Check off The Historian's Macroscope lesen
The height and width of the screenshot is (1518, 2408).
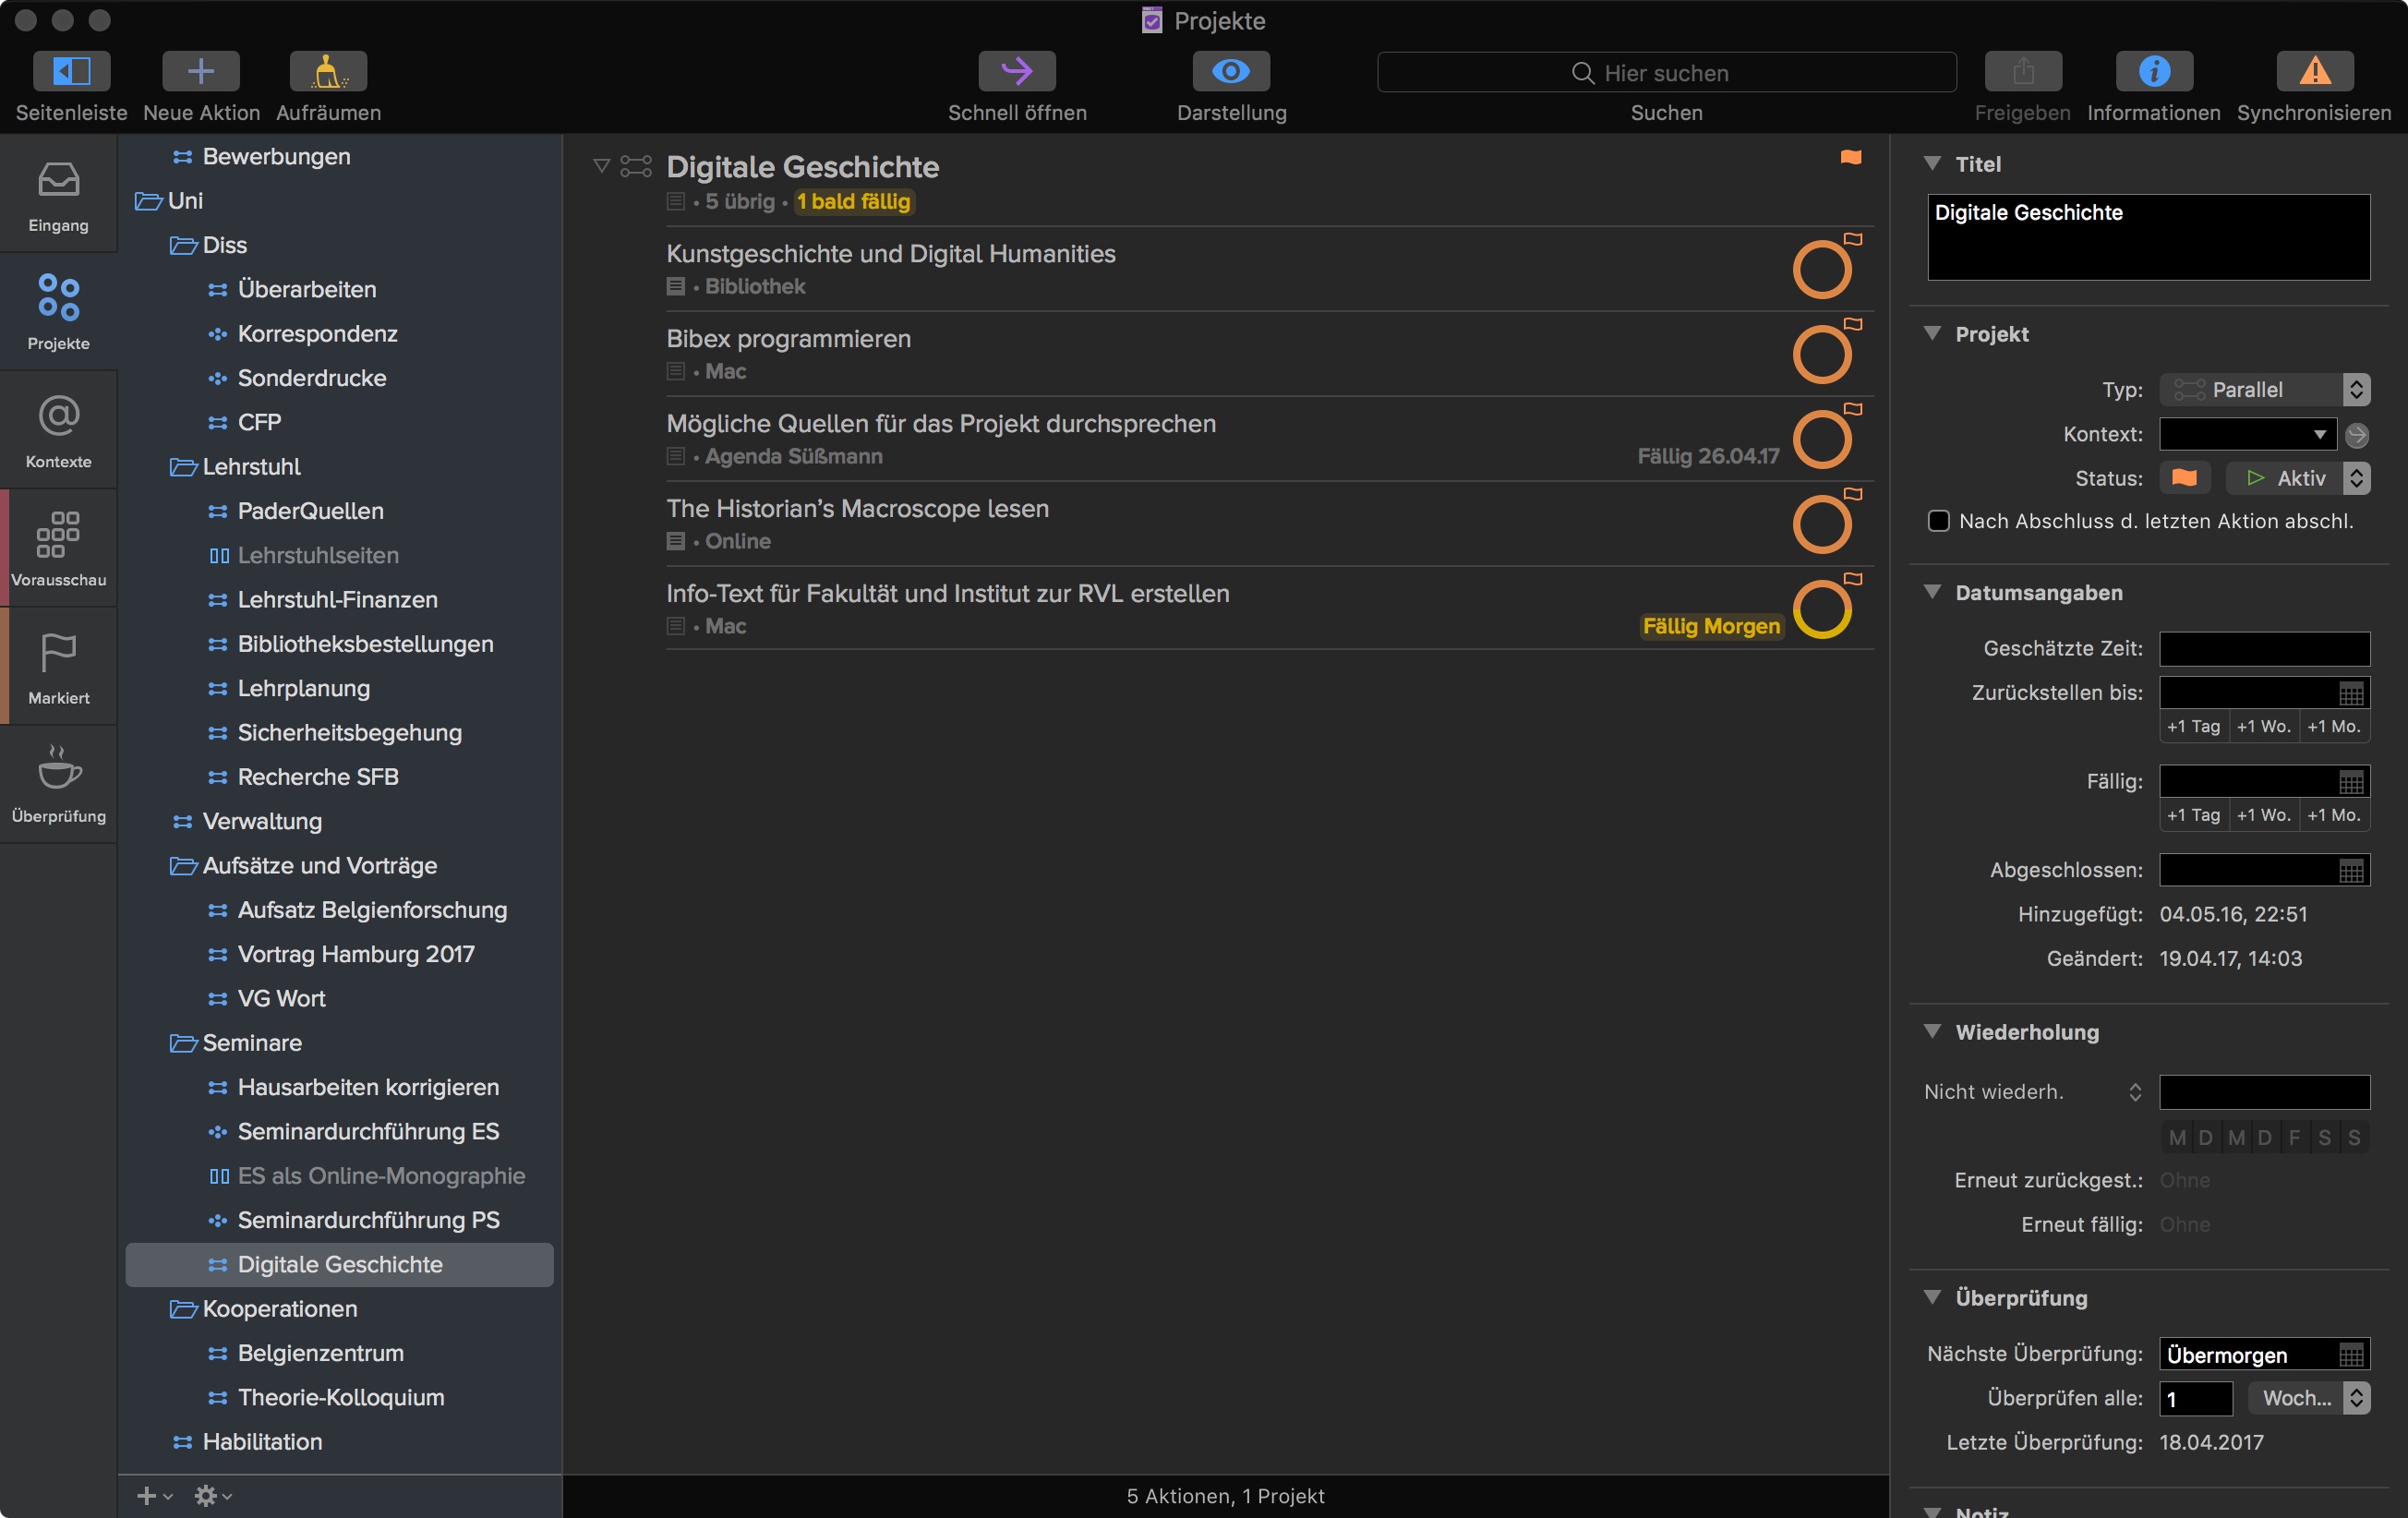1821,524
